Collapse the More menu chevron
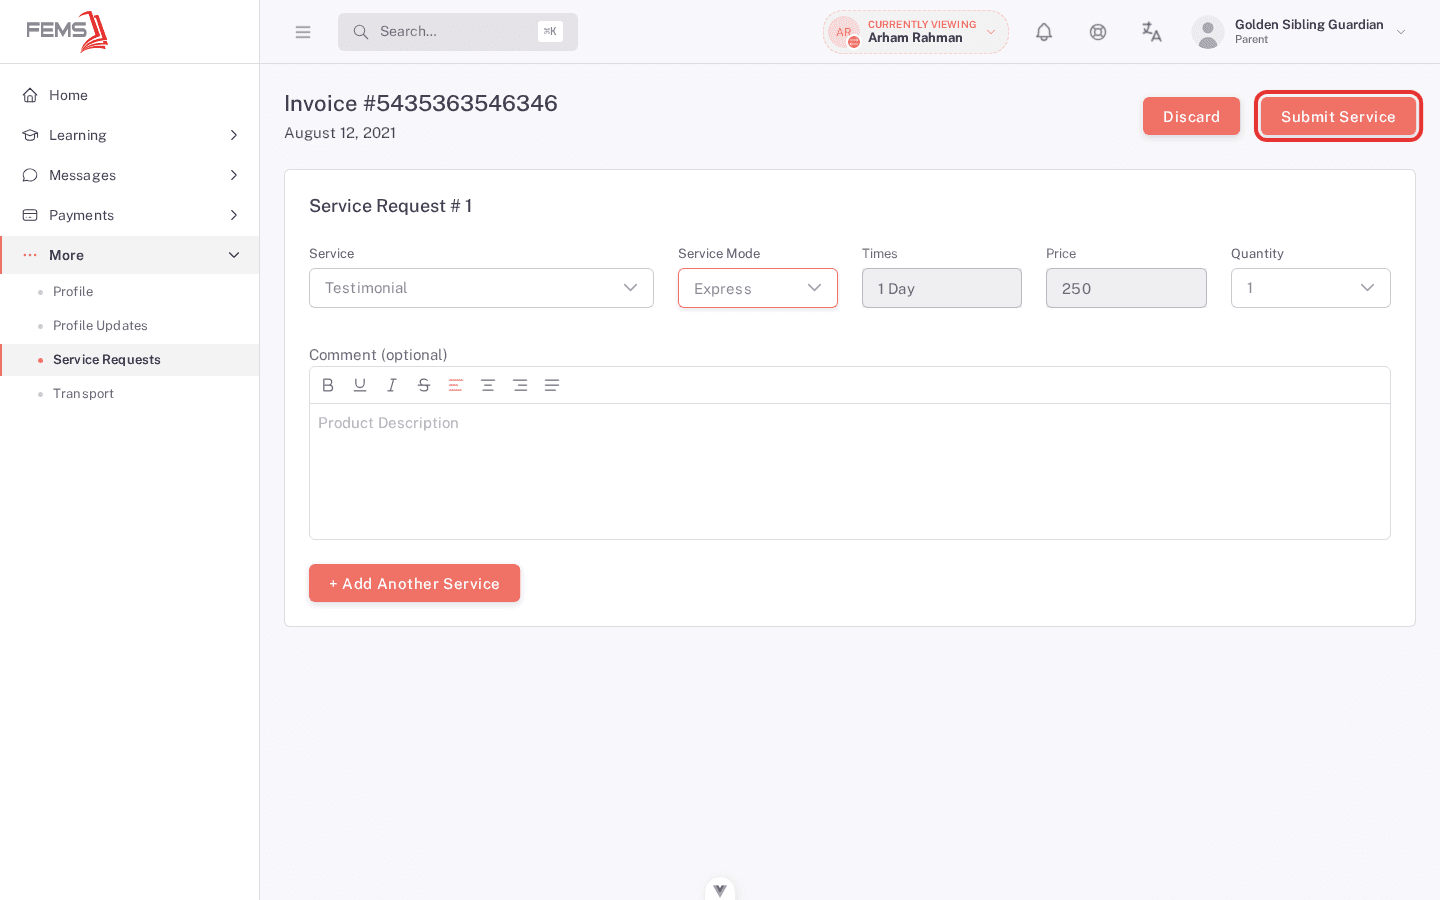This screenshot has width=1440, height=900. point(234,255)
